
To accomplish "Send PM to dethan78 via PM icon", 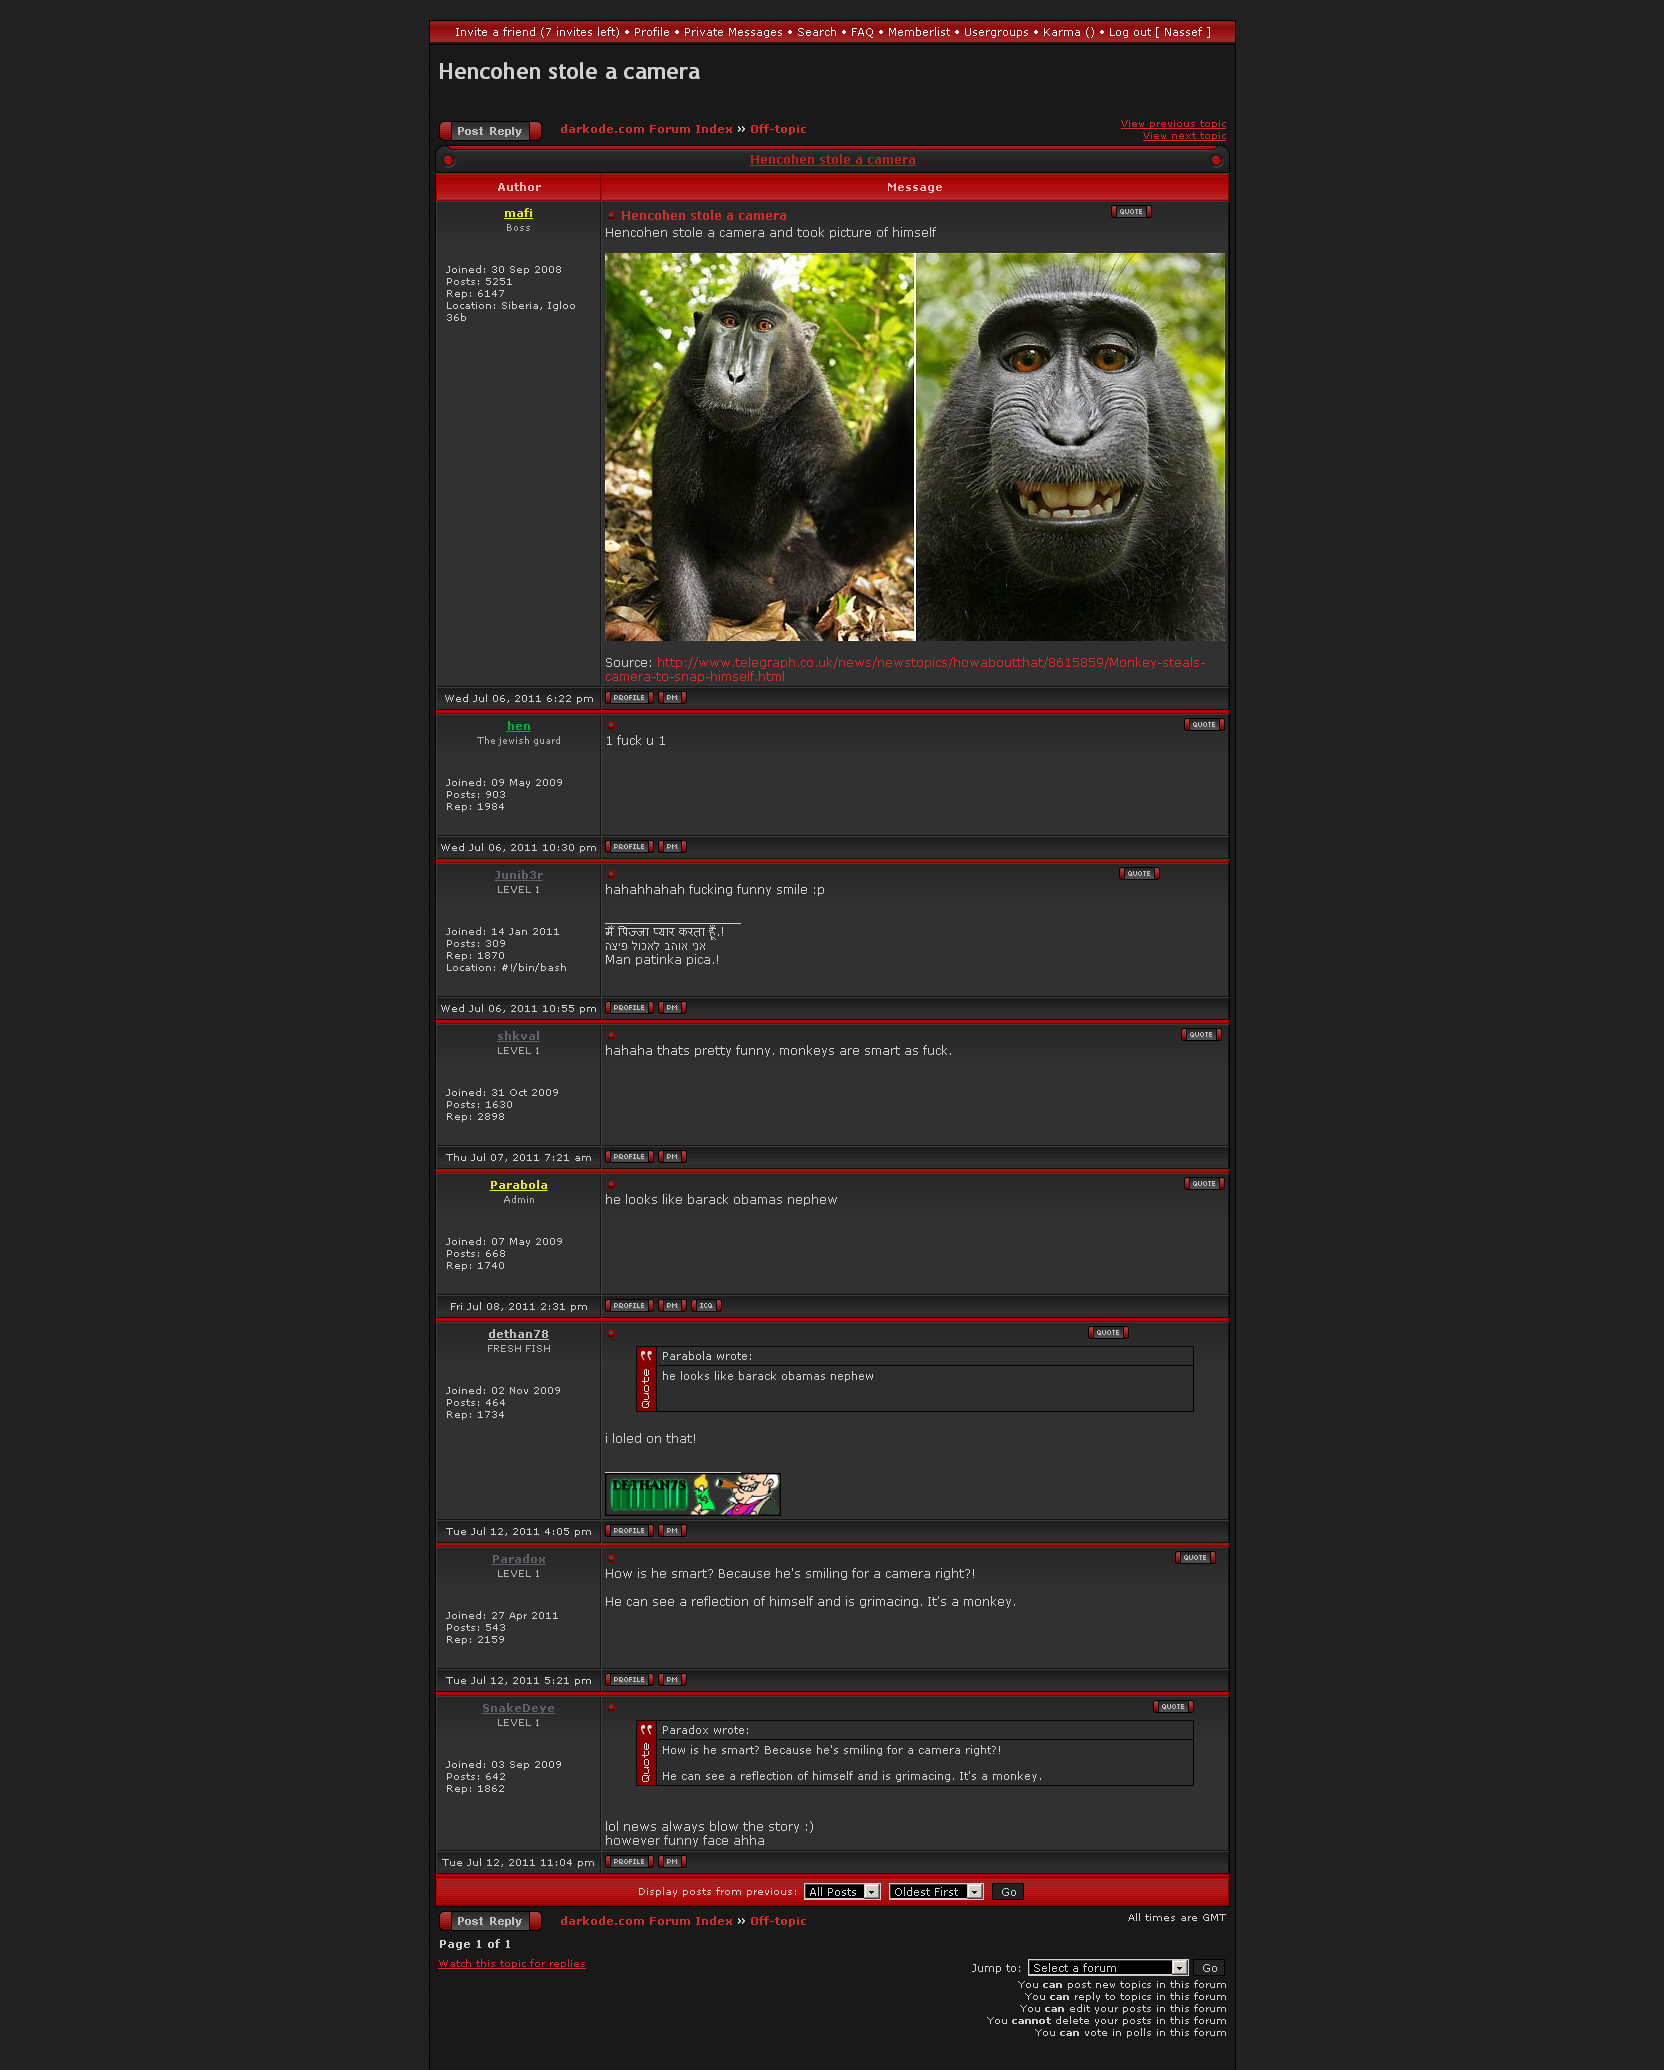I will coord(672,1531).
